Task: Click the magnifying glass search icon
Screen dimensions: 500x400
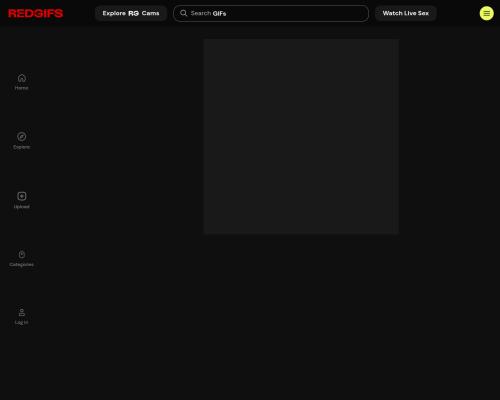Action: point(183,13)
